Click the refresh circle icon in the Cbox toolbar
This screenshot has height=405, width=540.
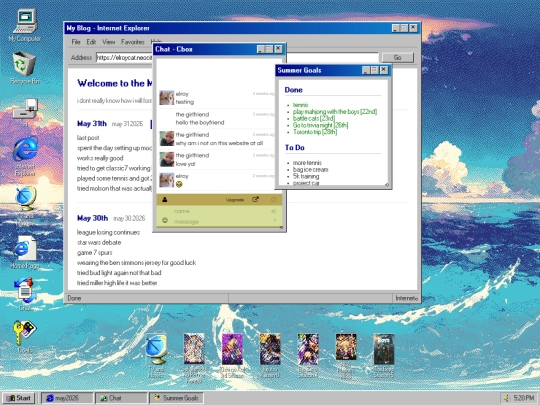[273, 199]
